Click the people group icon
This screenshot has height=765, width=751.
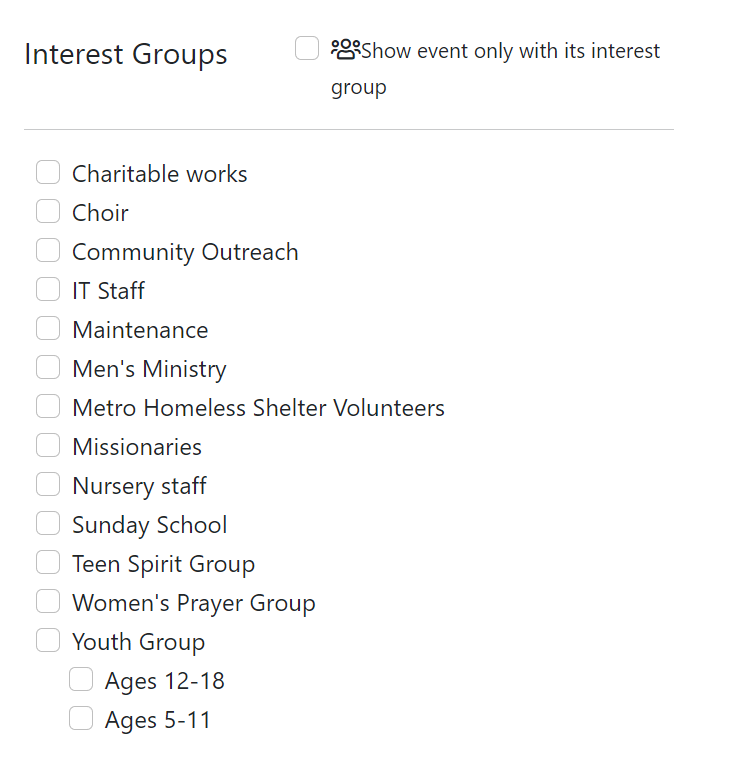coord(345,49)
